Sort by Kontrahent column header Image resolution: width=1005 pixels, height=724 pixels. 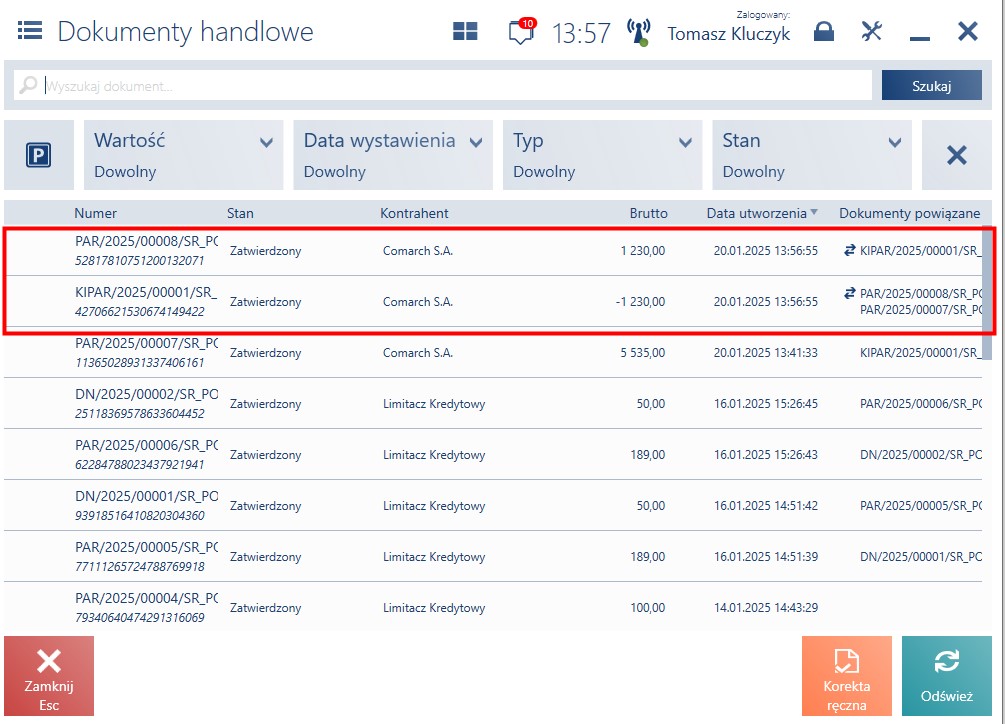click(x=414, y=213)
